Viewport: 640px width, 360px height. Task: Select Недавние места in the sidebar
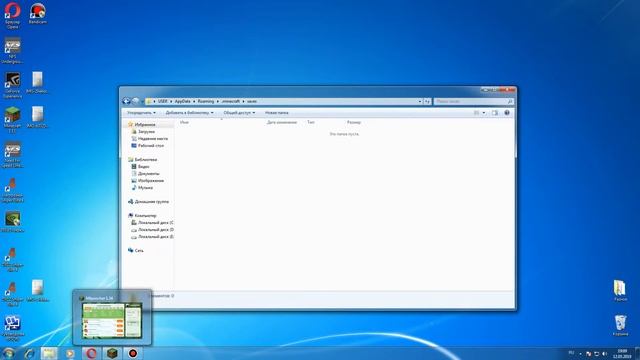[149, 138]
